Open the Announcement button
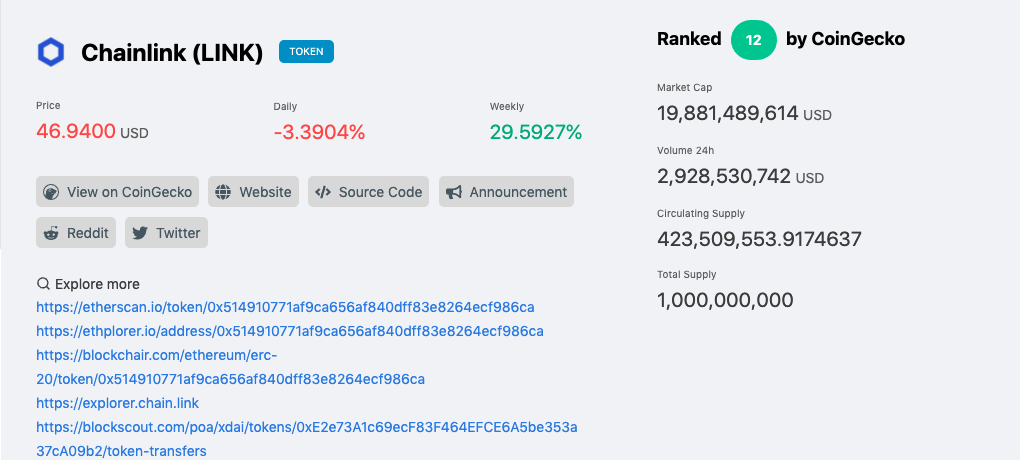This screenshot has height=460, width=1020. pos(506,192)
